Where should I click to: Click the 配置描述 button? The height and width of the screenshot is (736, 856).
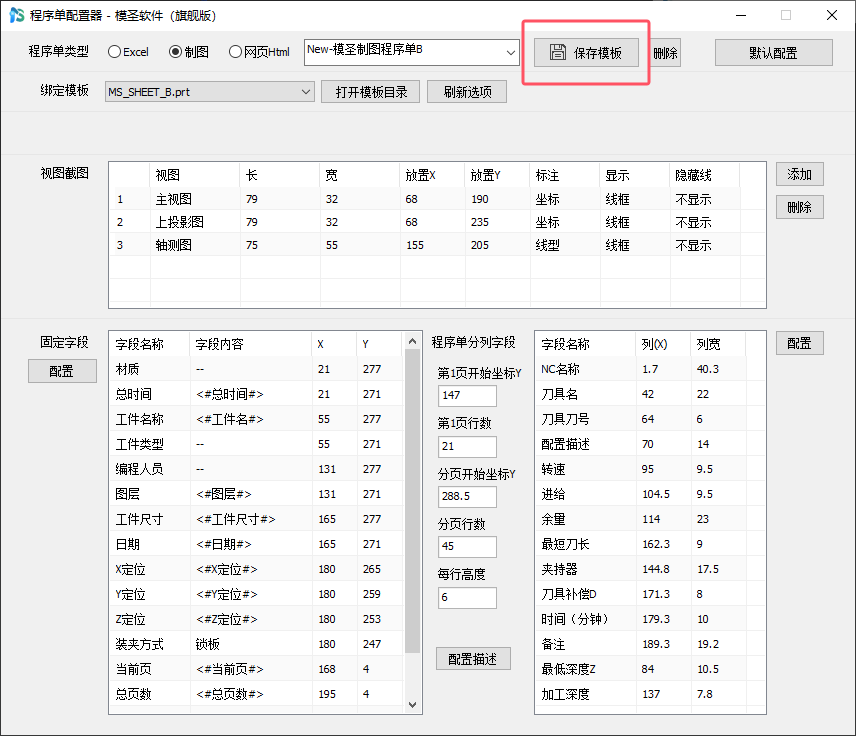[x=473, y=659]
